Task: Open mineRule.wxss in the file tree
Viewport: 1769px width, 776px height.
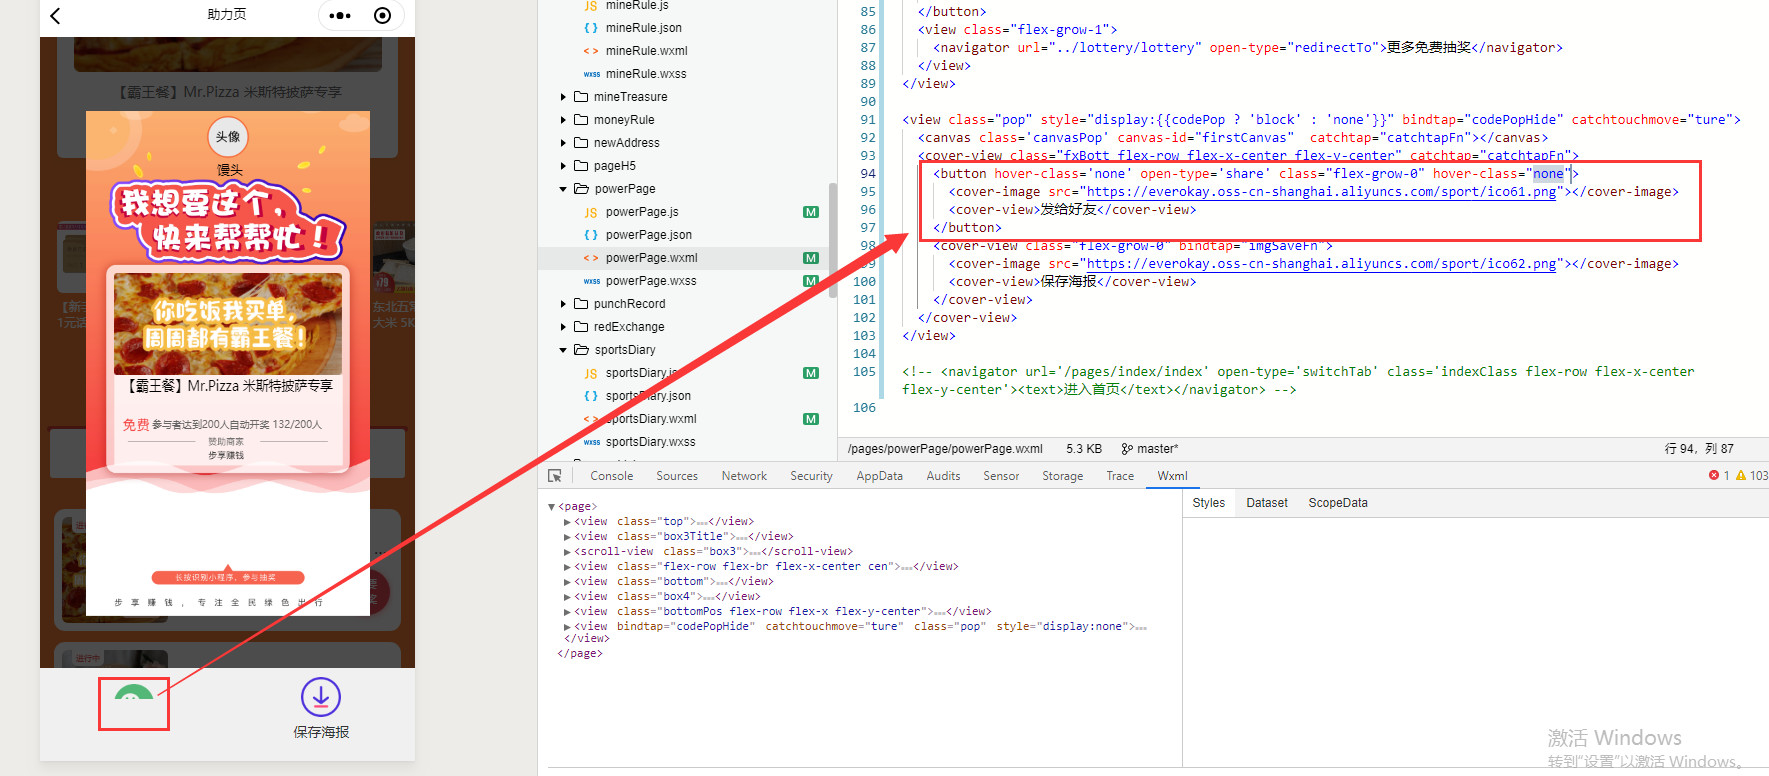Action: pyautogui.click(x=646, y=74)
